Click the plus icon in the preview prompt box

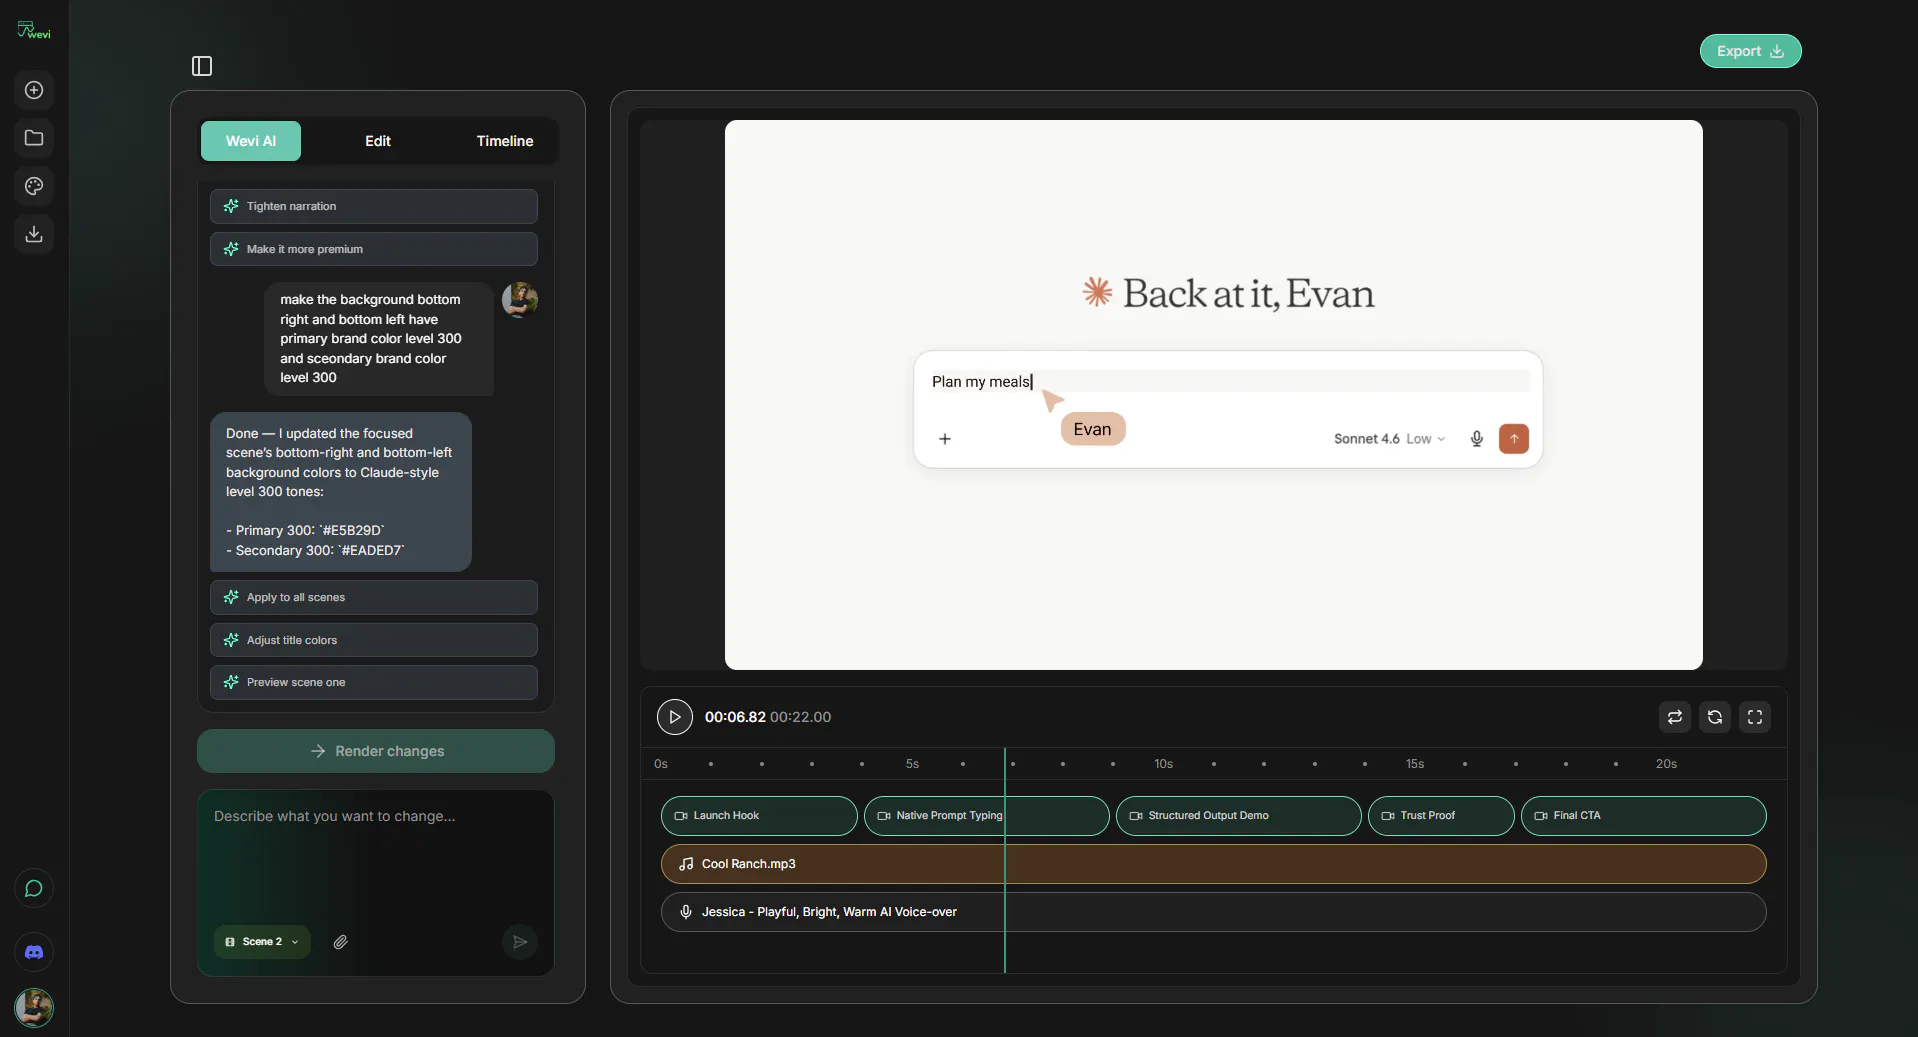point(945,439)
